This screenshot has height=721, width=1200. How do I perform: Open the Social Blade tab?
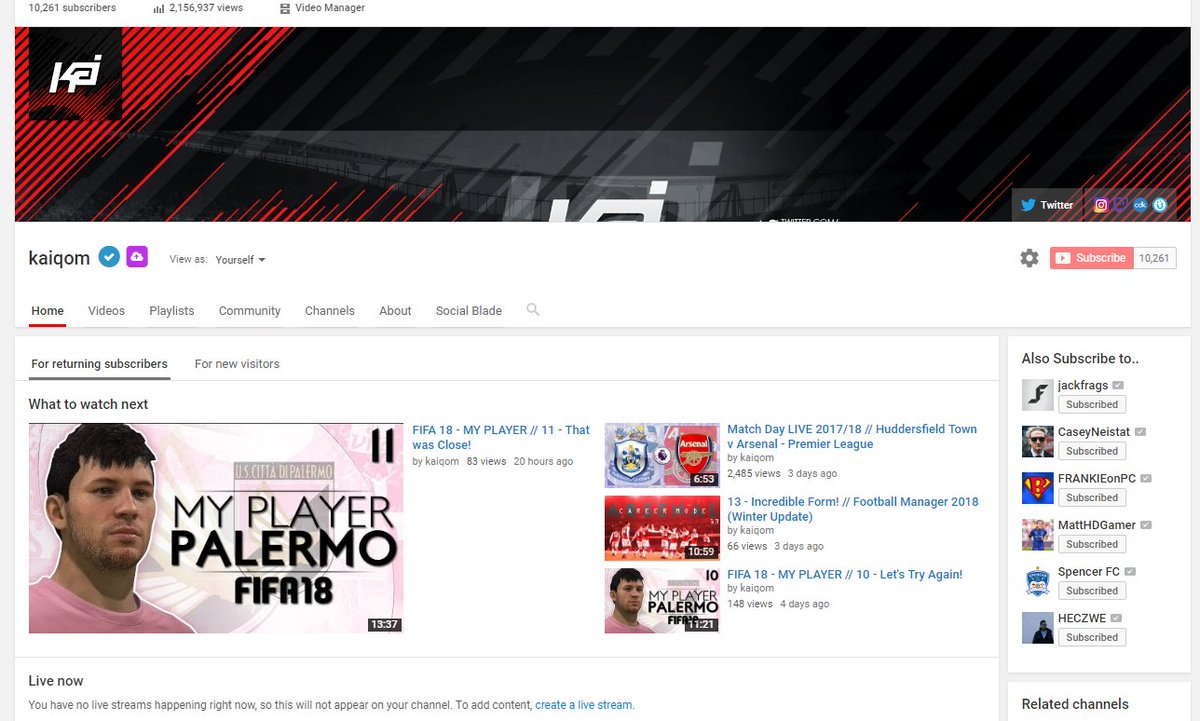[x=469, y=311]
